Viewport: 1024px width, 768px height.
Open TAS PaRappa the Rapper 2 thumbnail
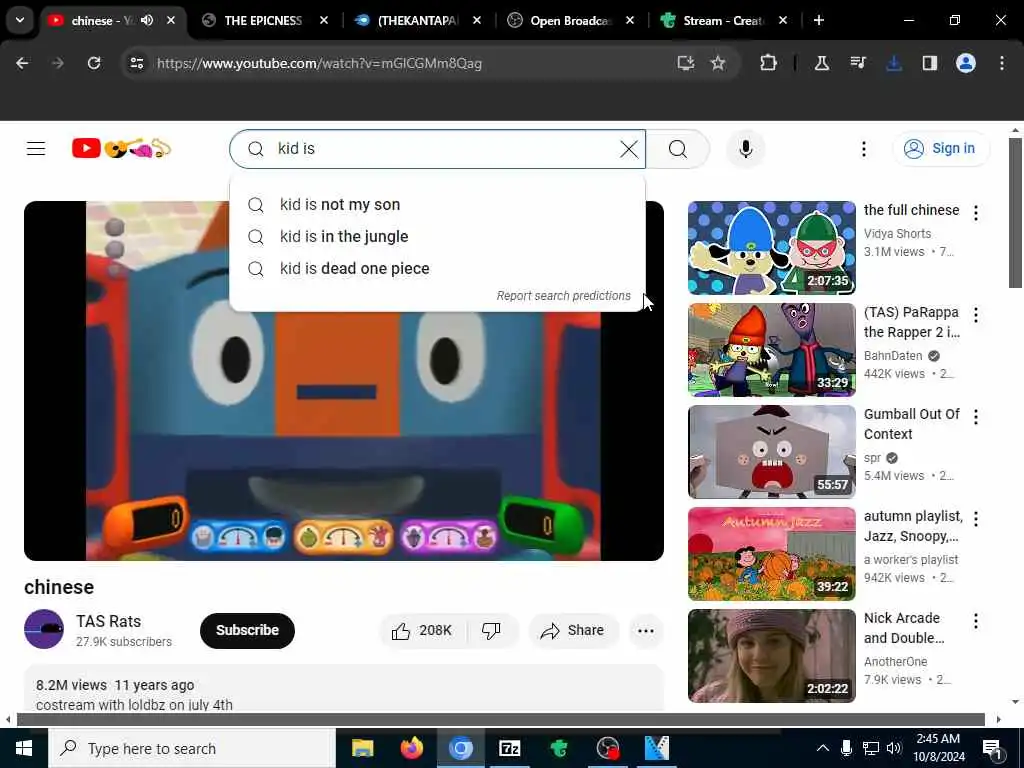coord(771,349)
